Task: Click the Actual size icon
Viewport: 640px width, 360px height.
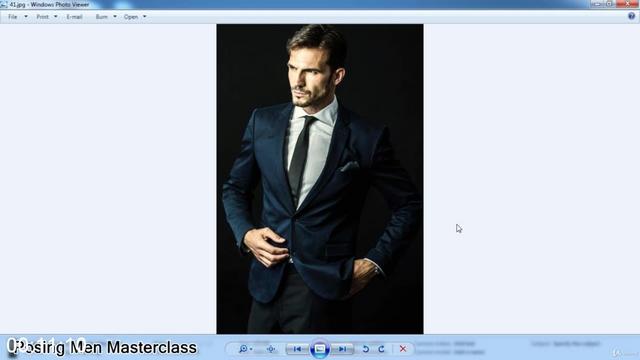Action: 271,349
